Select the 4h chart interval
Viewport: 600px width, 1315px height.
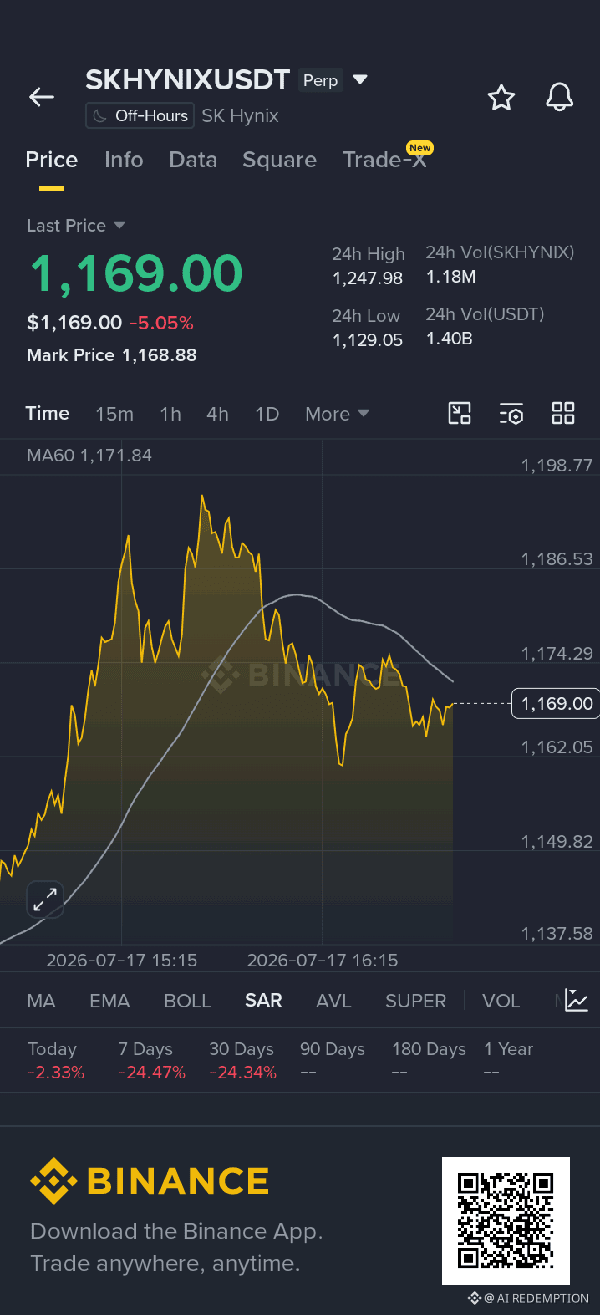[217, 414]
